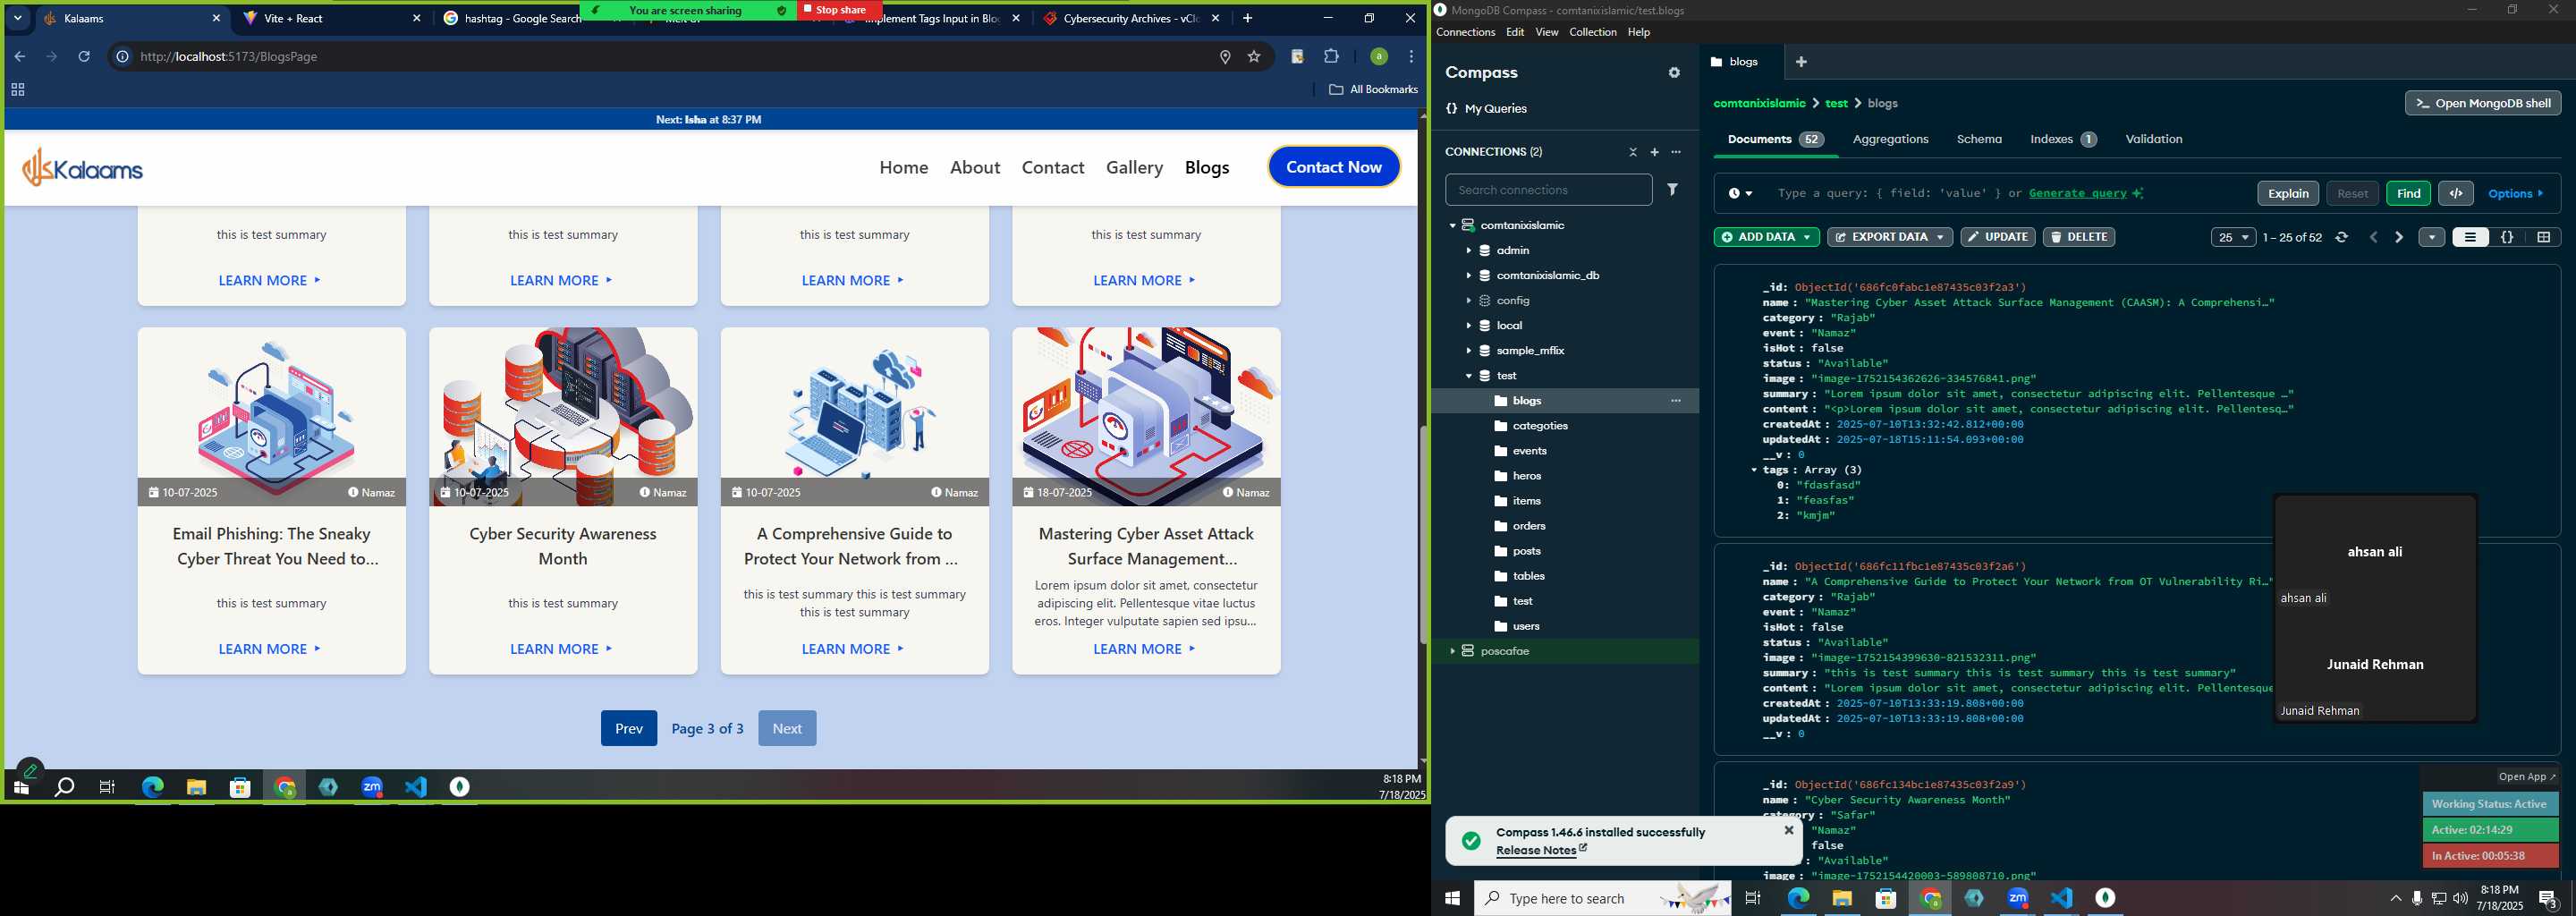2576x916 pixels.
Task: Click Contact Now button
Action: pyautogui.click(x=1333, y=167)
